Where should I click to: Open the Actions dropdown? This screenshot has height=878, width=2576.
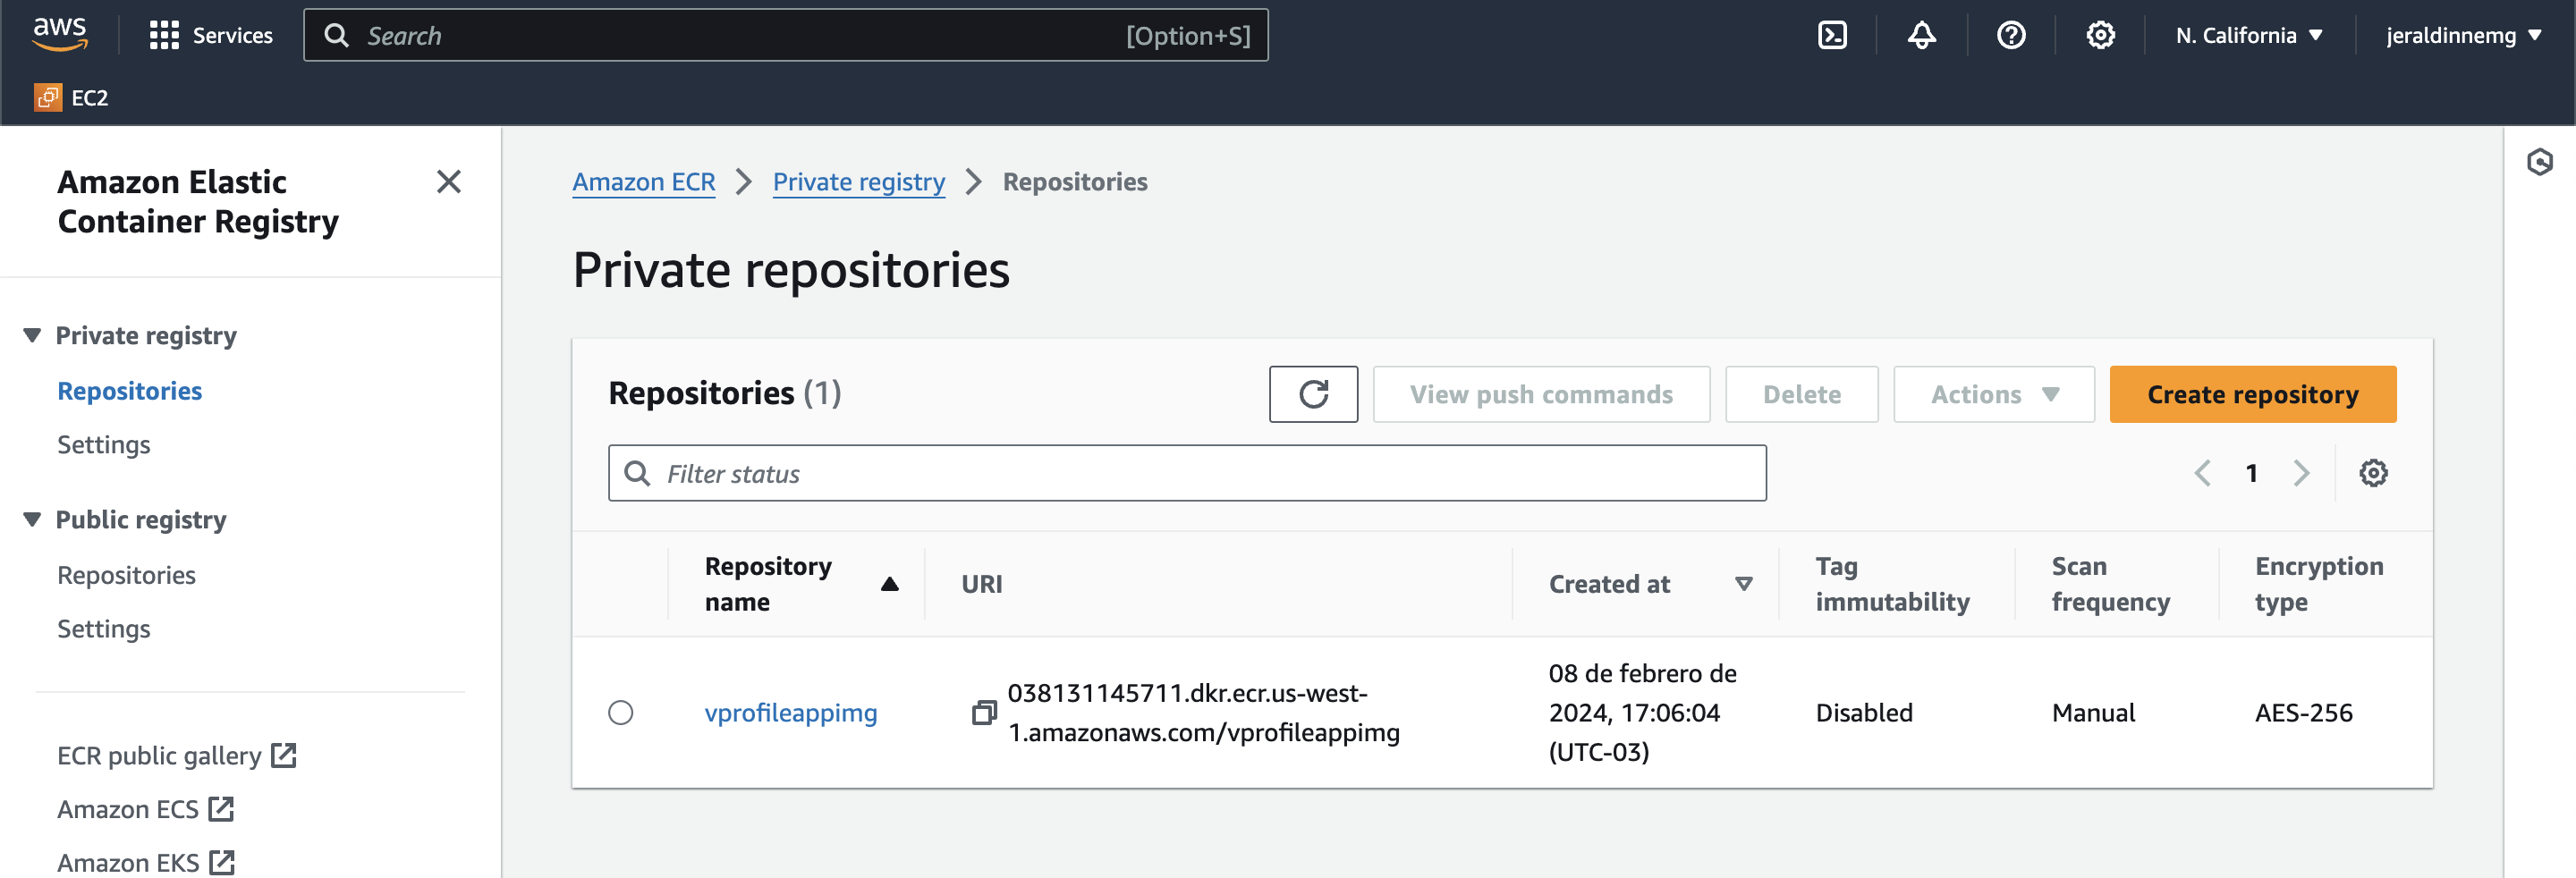point(1993,394)
